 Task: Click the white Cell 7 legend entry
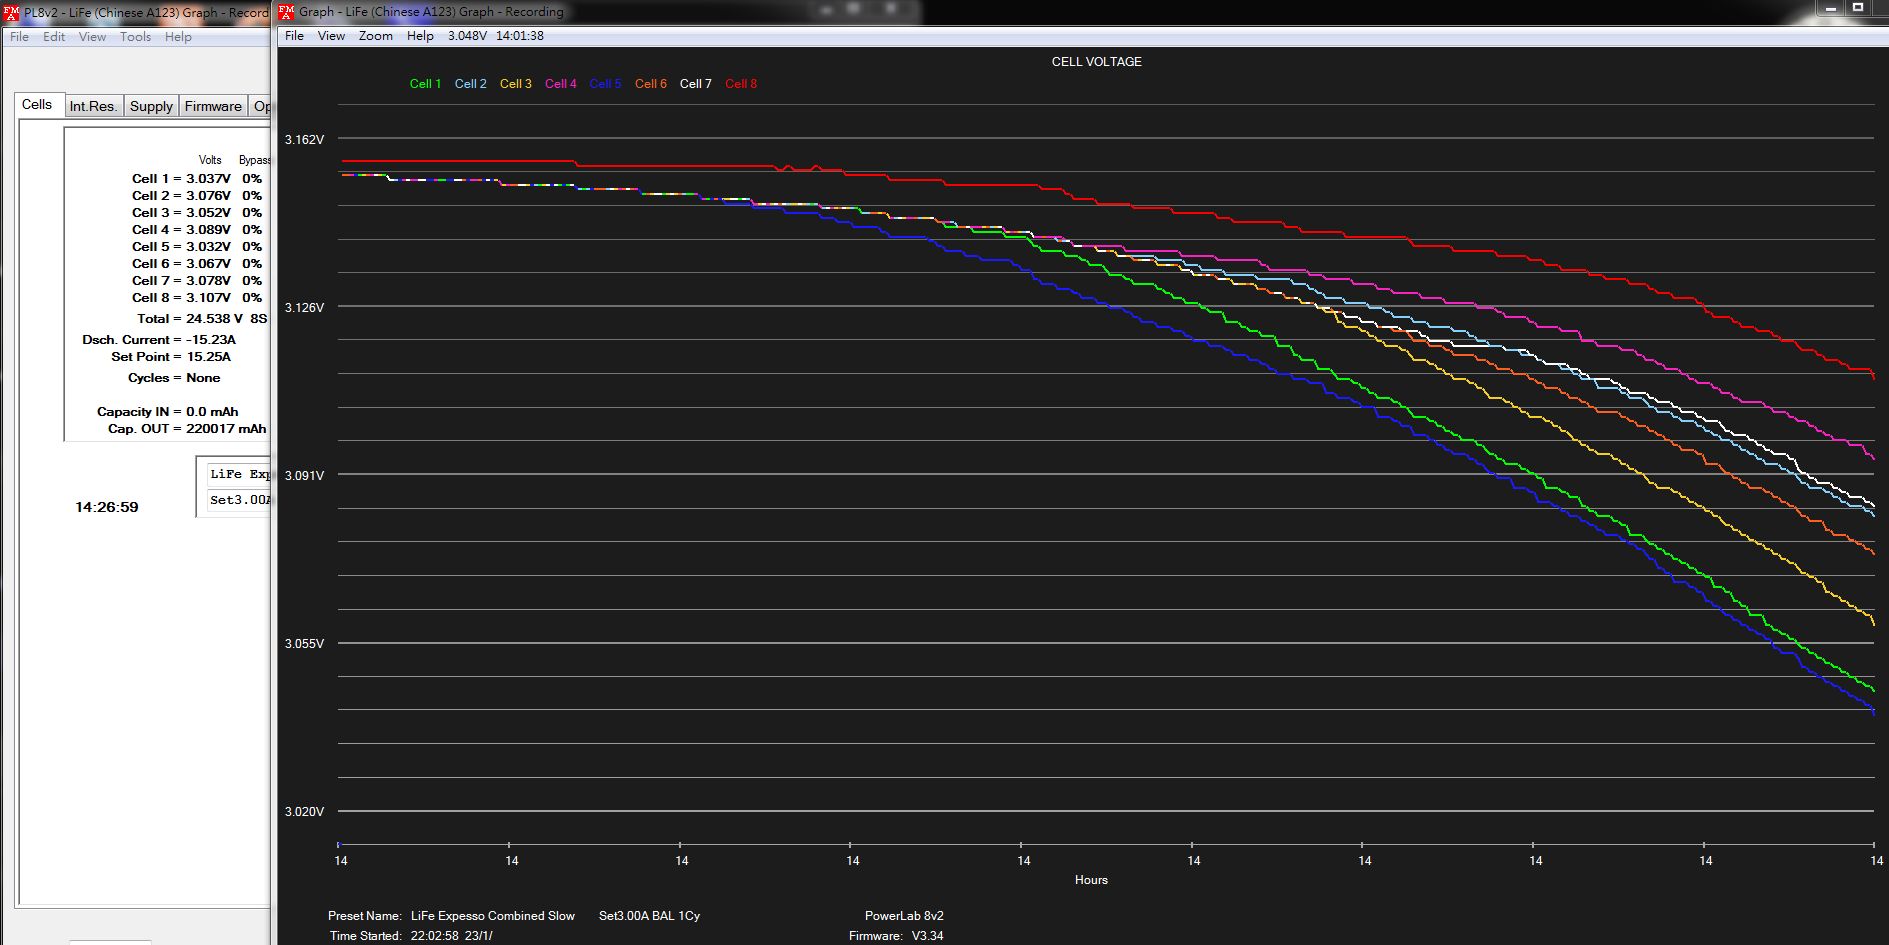[x=695, y=84]
